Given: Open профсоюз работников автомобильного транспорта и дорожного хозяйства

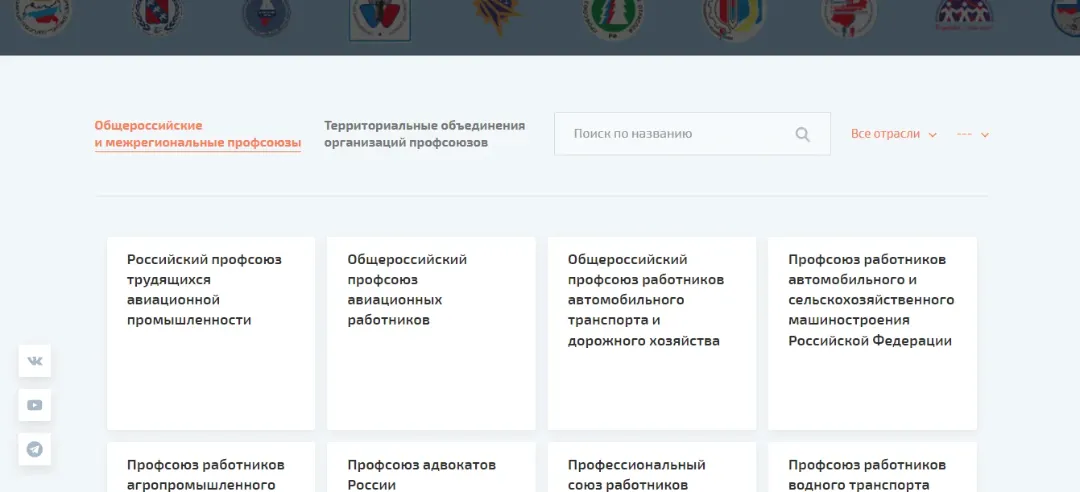Looking at the screenshot, I should point(652,334).
